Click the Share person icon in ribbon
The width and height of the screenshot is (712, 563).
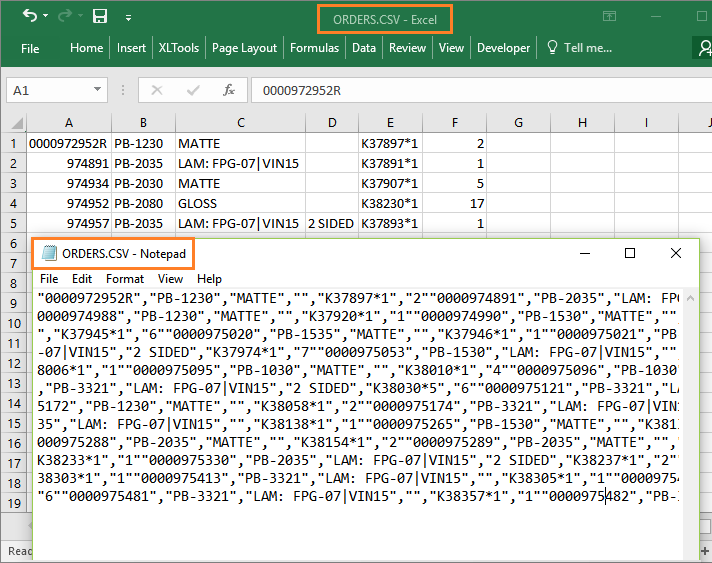704,47
